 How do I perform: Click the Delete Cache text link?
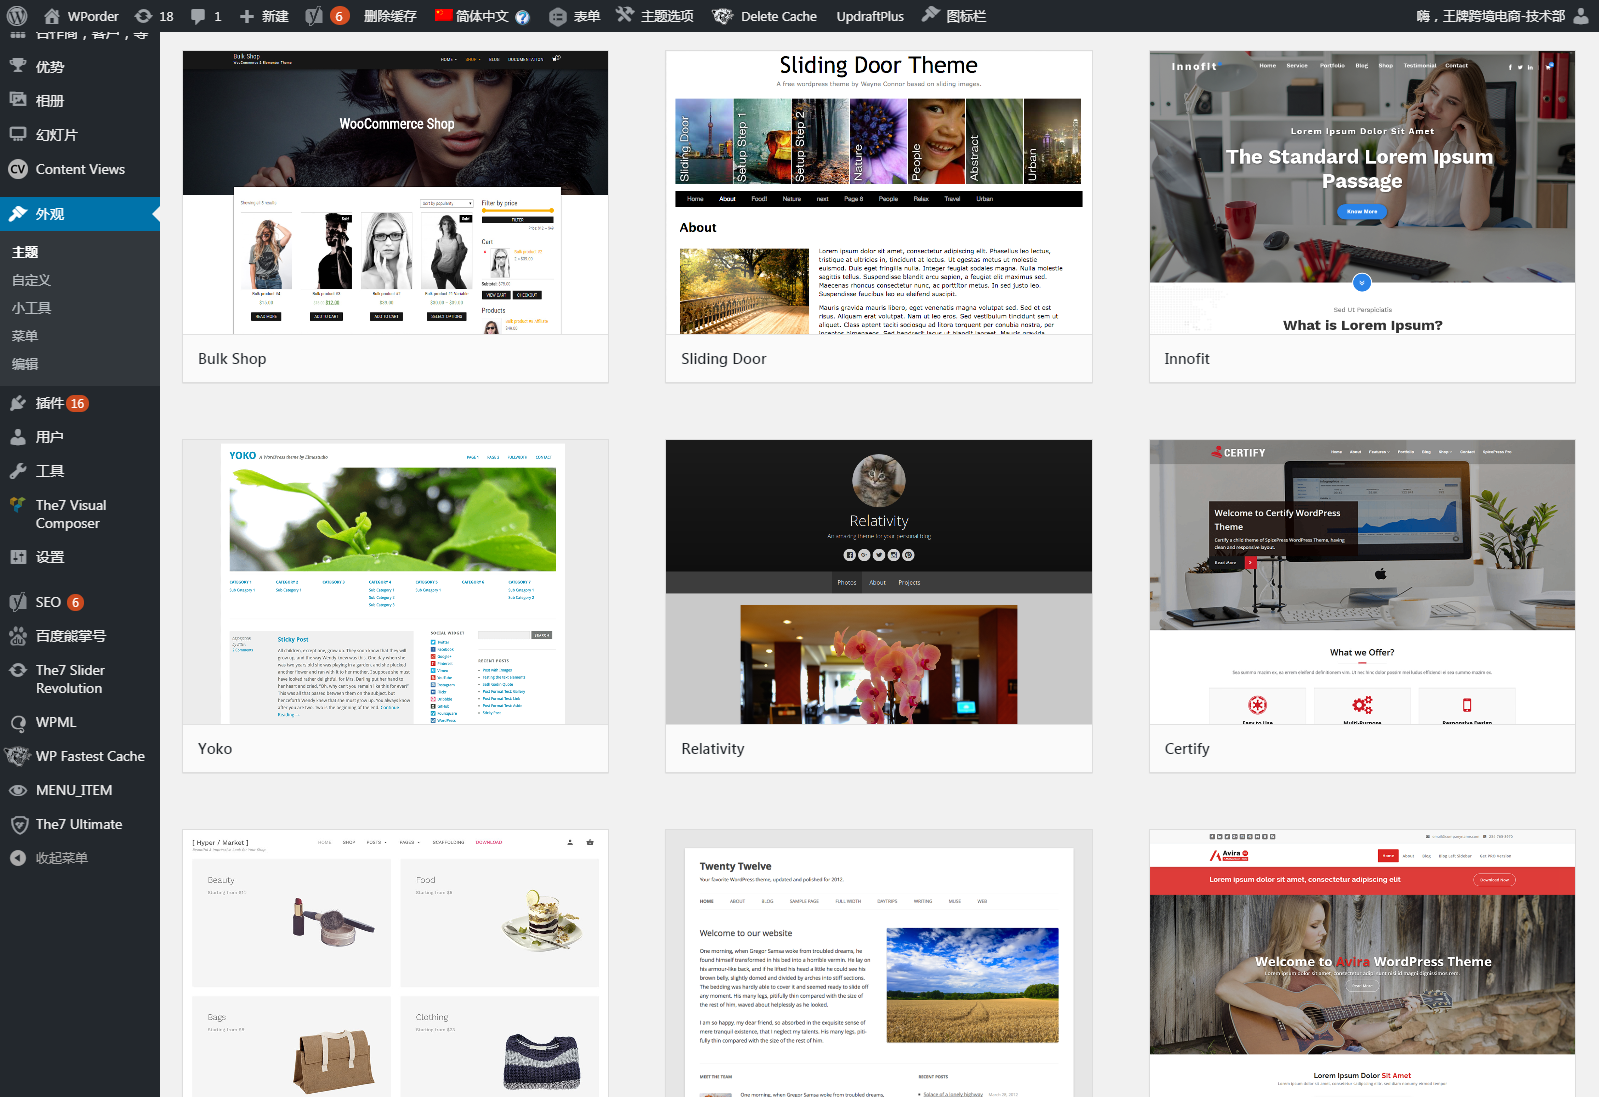coord(779,16)
